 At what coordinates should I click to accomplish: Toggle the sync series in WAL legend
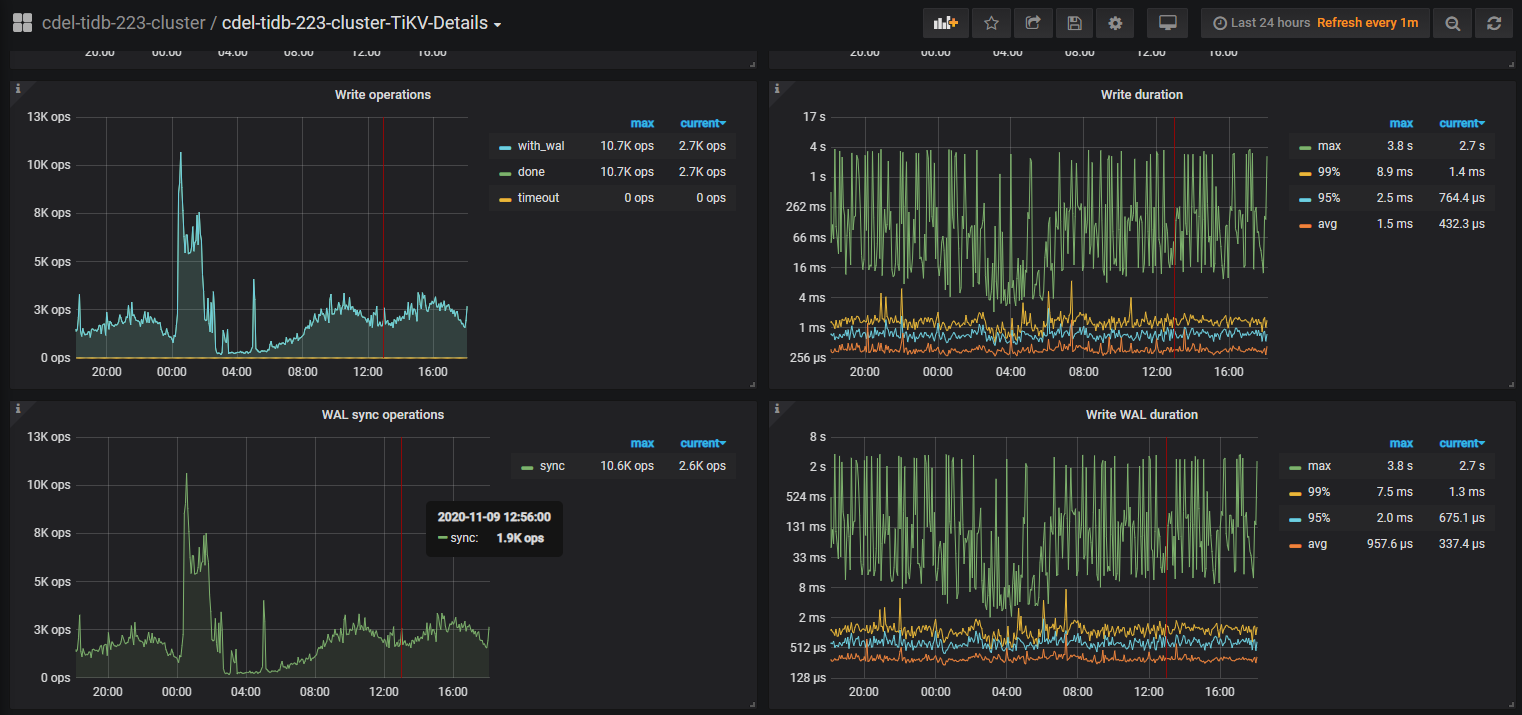click(551, 466)
